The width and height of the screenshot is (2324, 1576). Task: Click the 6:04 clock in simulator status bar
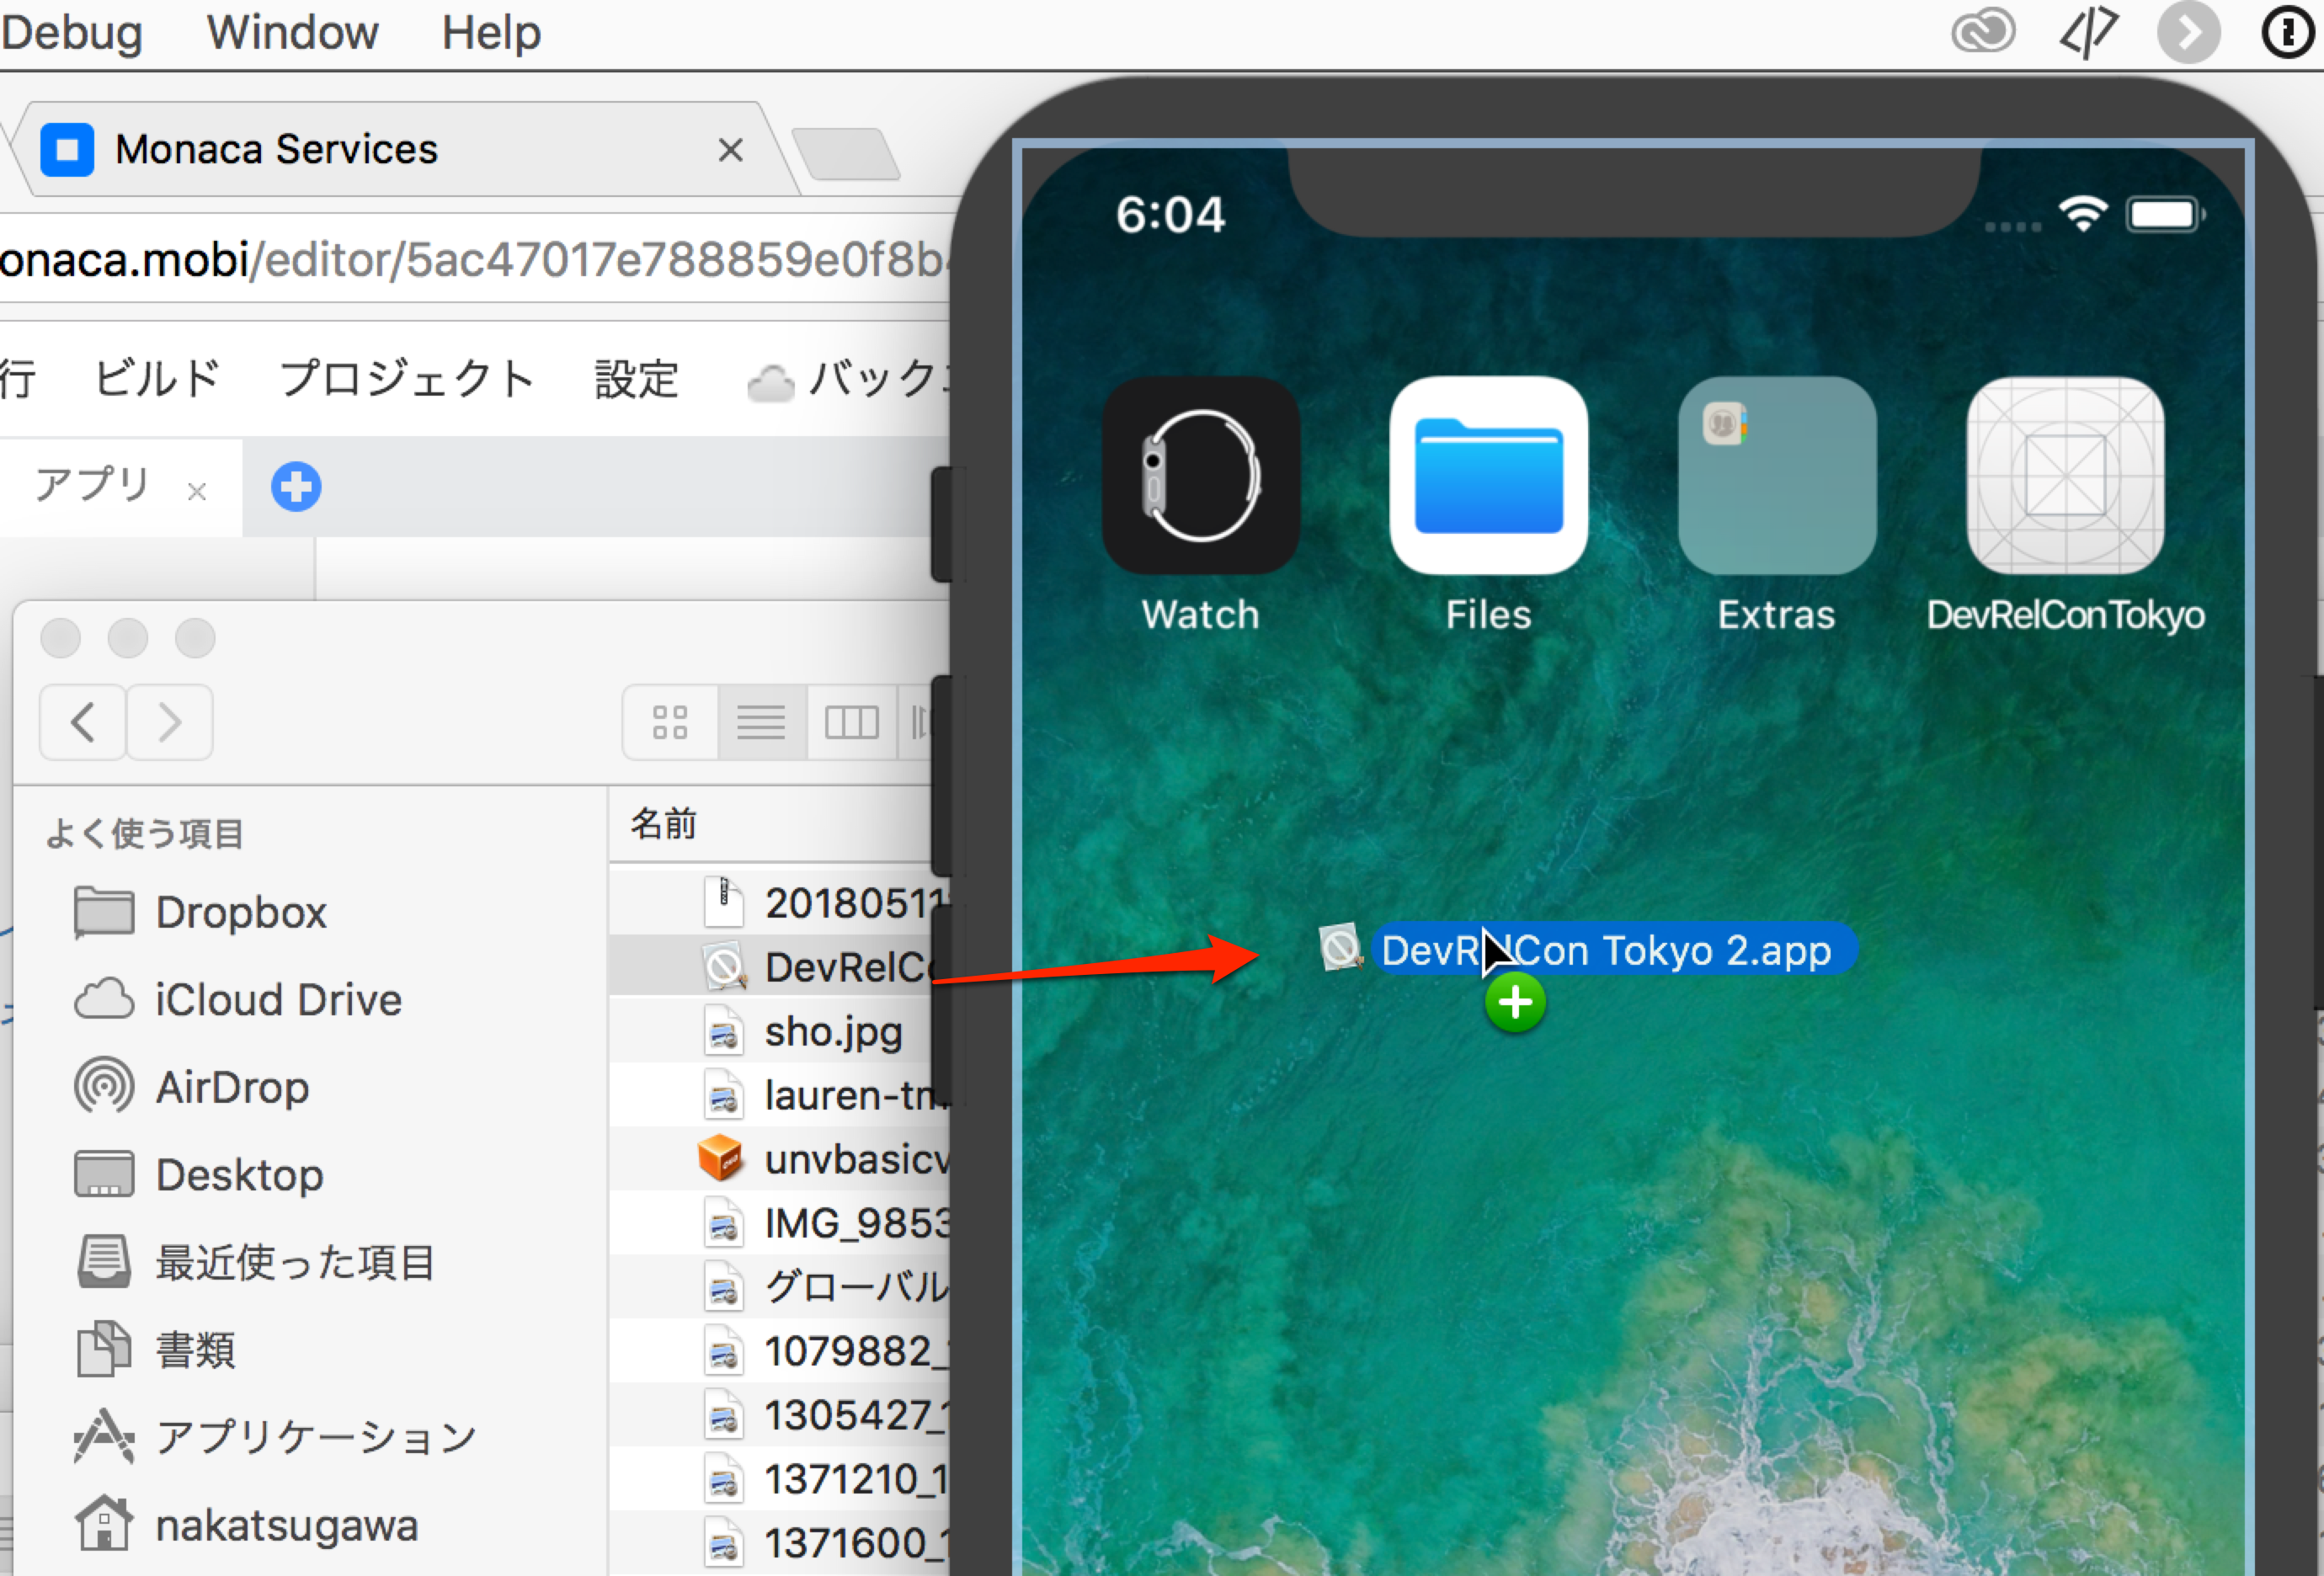1170,215
